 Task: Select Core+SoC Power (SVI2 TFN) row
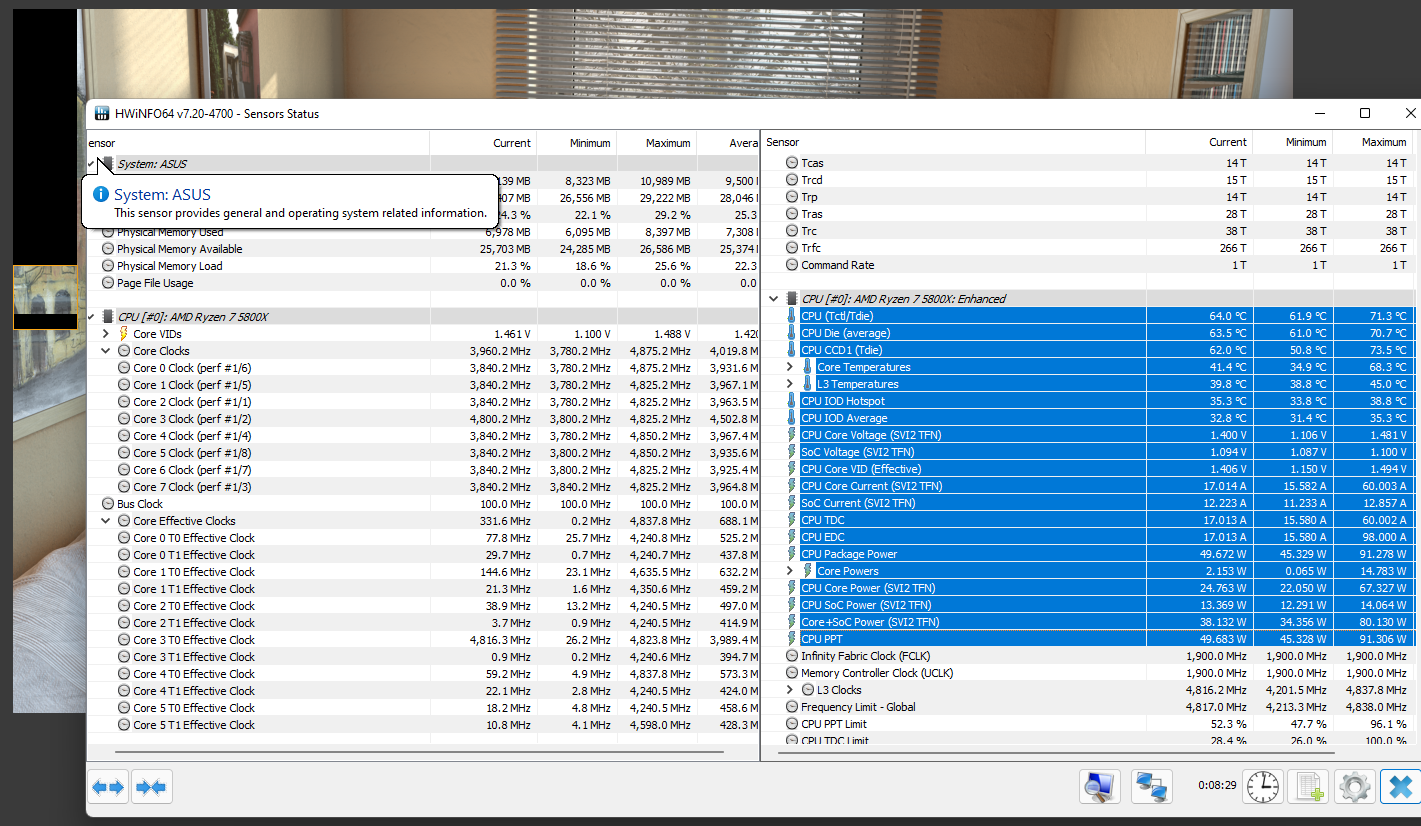coord(1090,622)
